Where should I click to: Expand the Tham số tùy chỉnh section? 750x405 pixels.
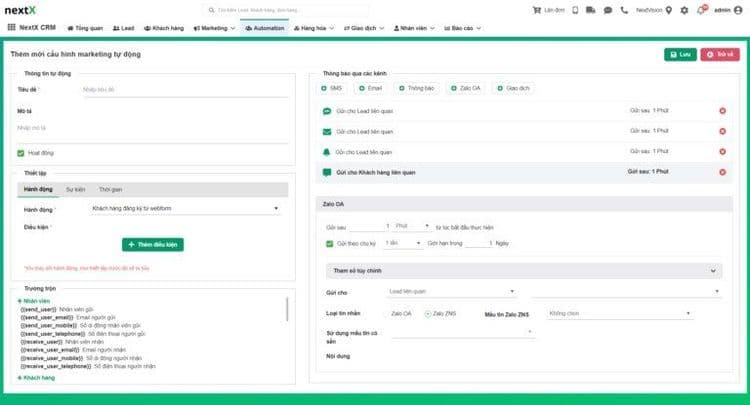pyautogui.click(x=524, y=271)
